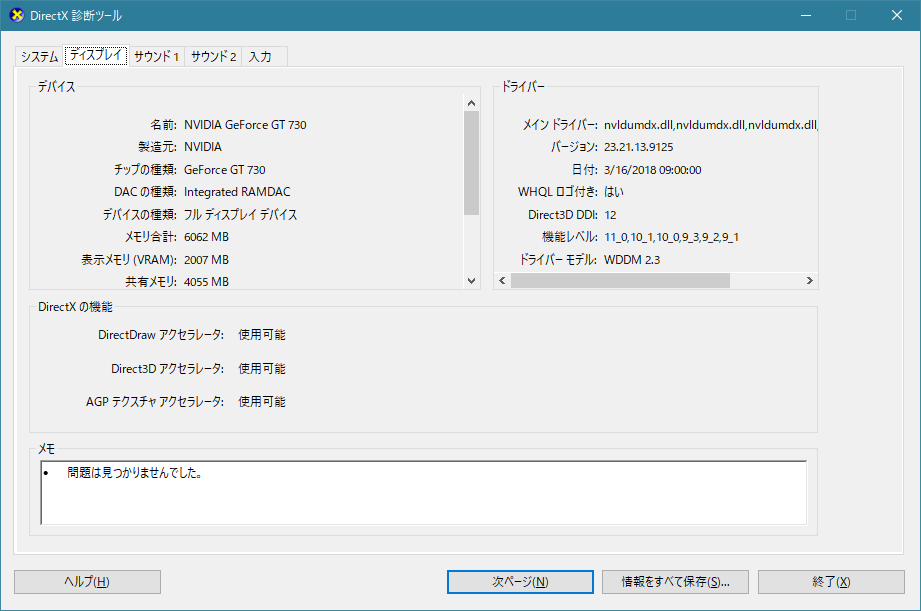Click the down arrow on the device scrollbar

click(x=470, y=280)
